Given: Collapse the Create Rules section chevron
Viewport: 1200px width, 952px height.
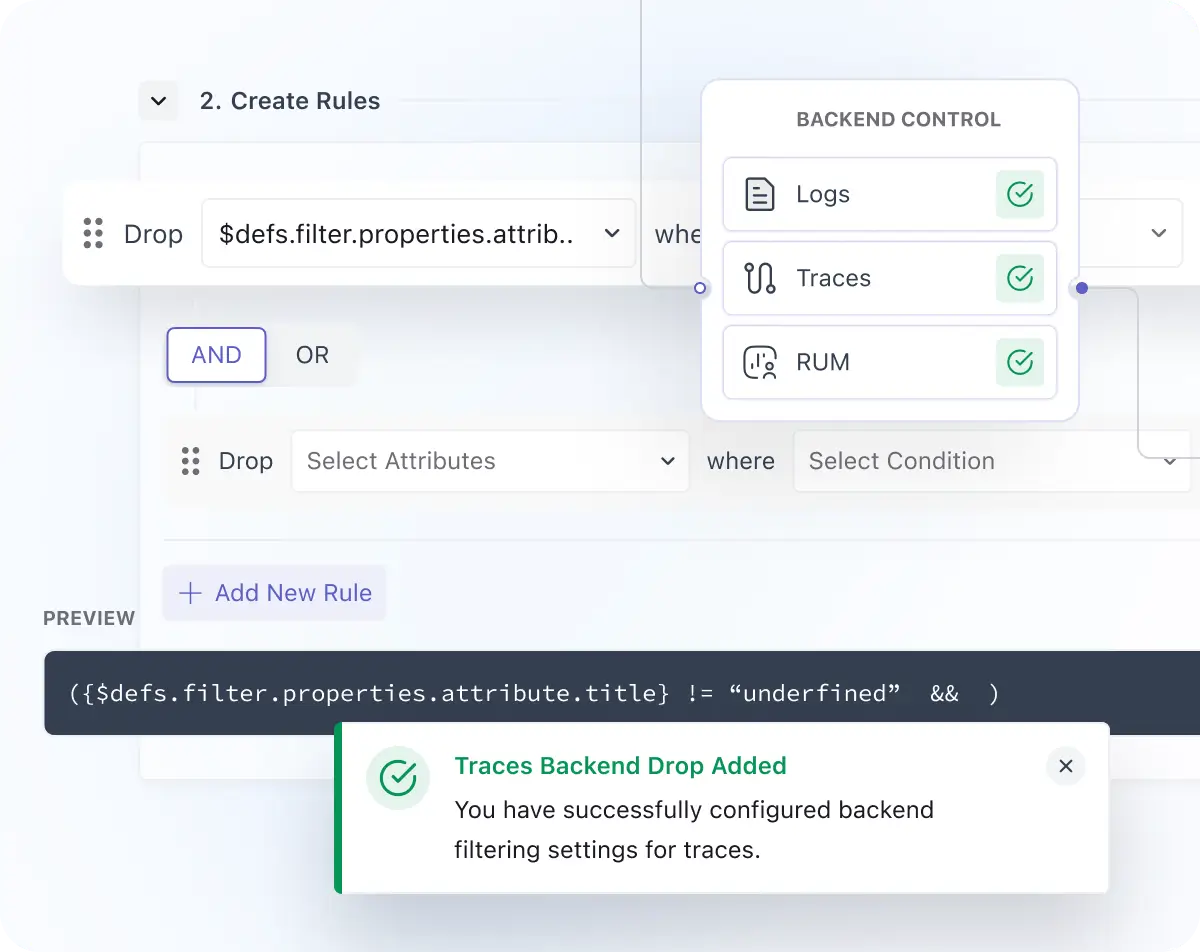Looking at the screenshot, I should tap(158, 100).
